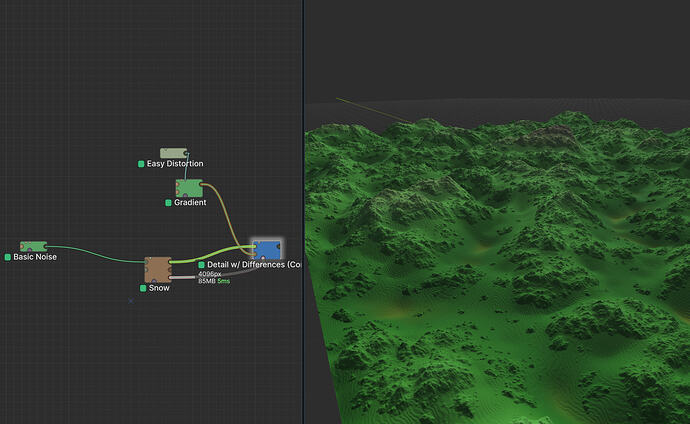Click the vertical divider between graph and viewport
Screen dimensions: 690x424
click(303, 212)
